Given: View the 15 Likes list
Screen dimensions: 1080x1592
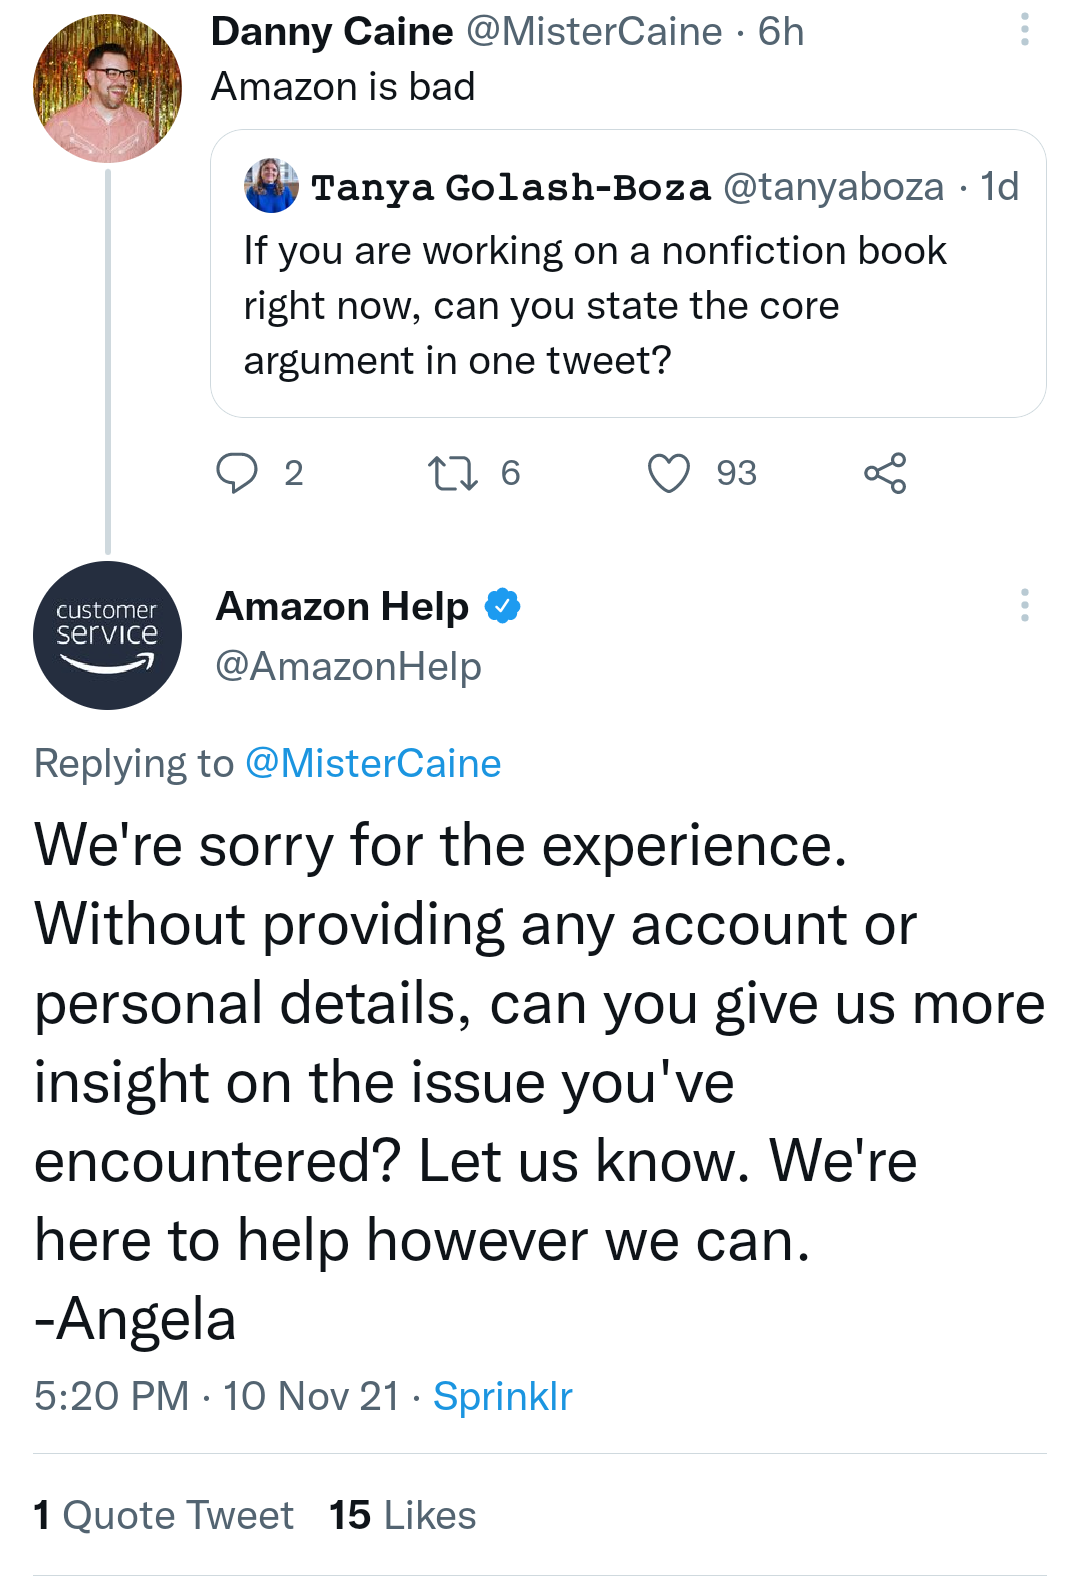Looking at the screenshot, I should 402,1515.
